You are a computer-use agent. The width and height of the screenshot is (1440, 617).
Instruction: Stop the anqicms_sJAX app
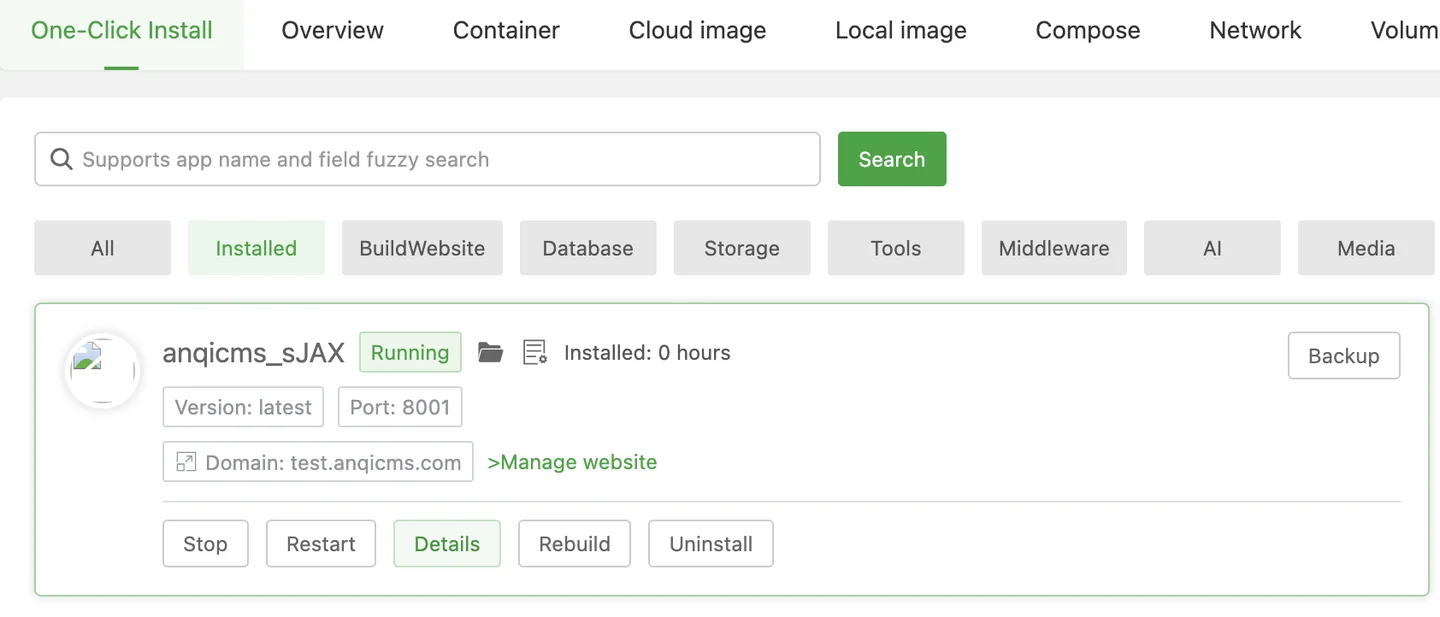[205, 544]
